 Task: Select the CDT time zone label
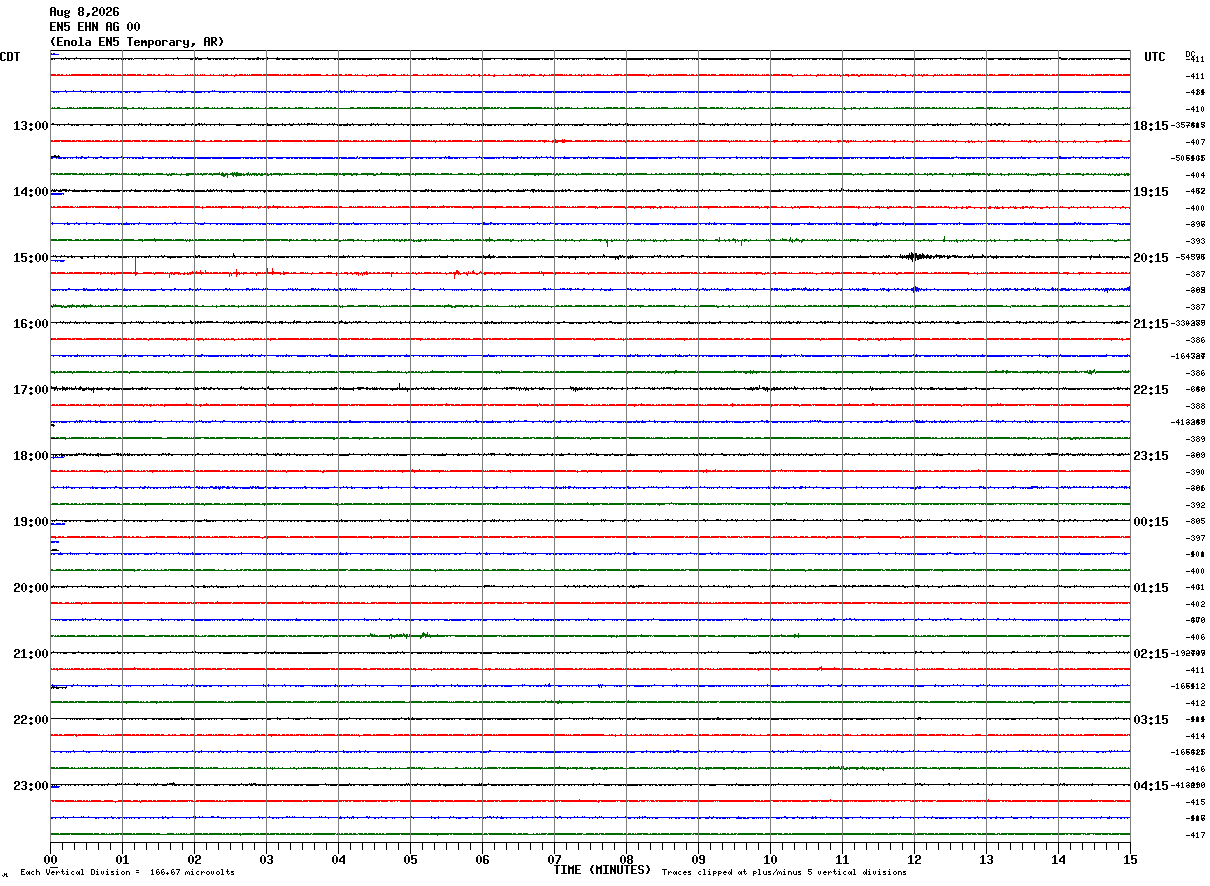coord(10,57)
